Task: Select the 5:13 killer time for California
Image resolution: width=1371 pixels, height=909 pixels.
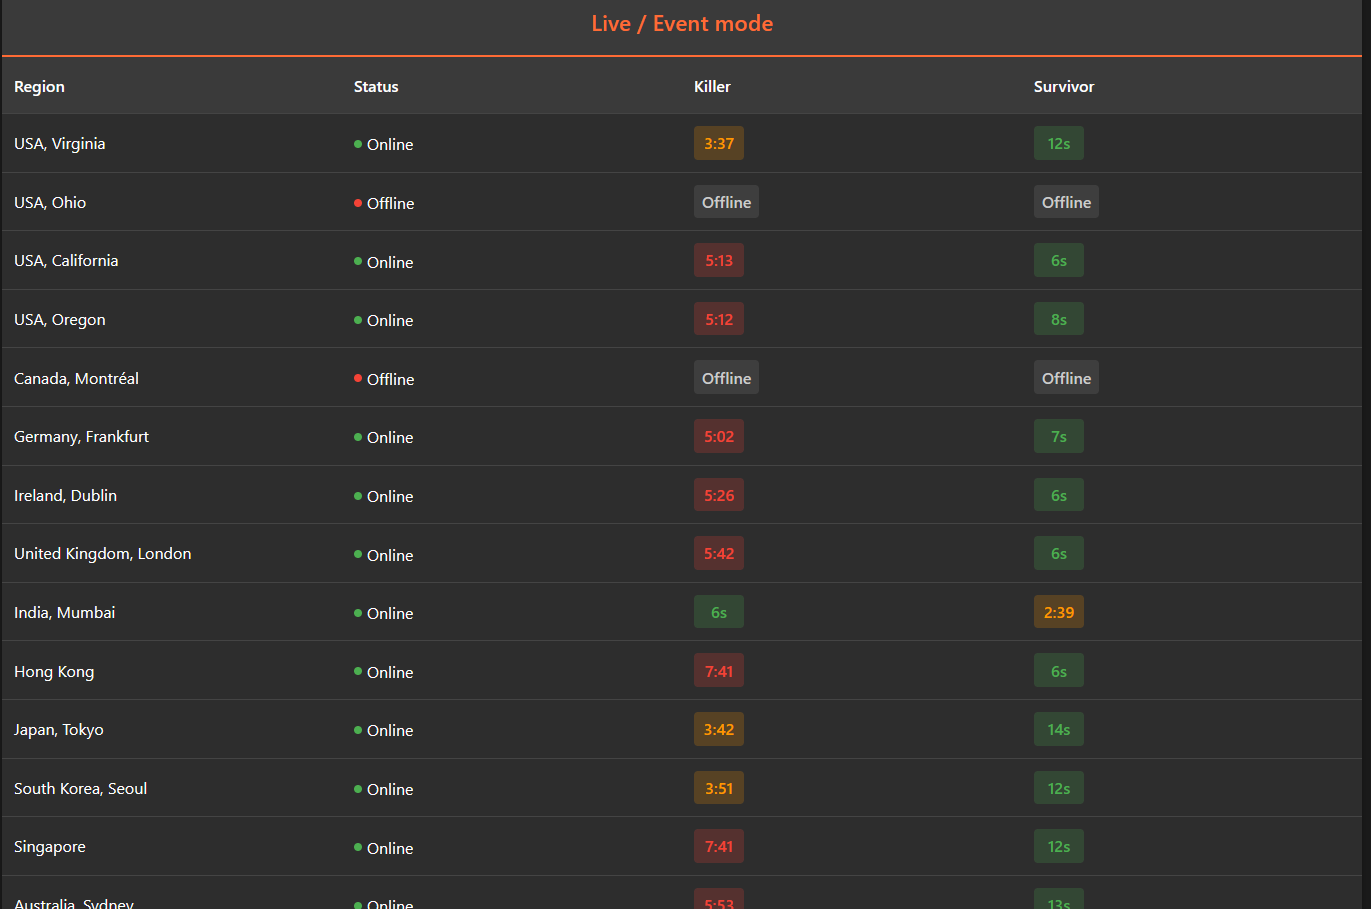Action: click(719, 261)
